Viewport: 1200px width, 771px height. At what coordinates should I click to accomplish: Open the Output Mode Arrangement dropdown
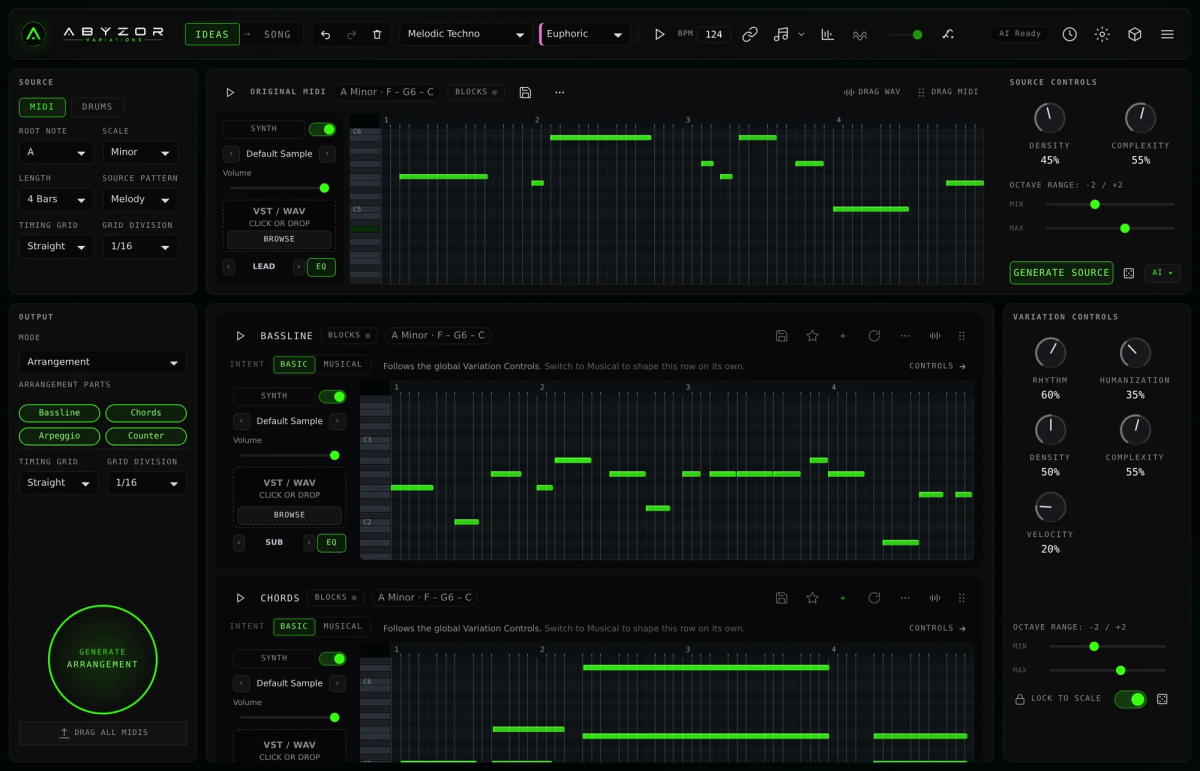point(103,362)
